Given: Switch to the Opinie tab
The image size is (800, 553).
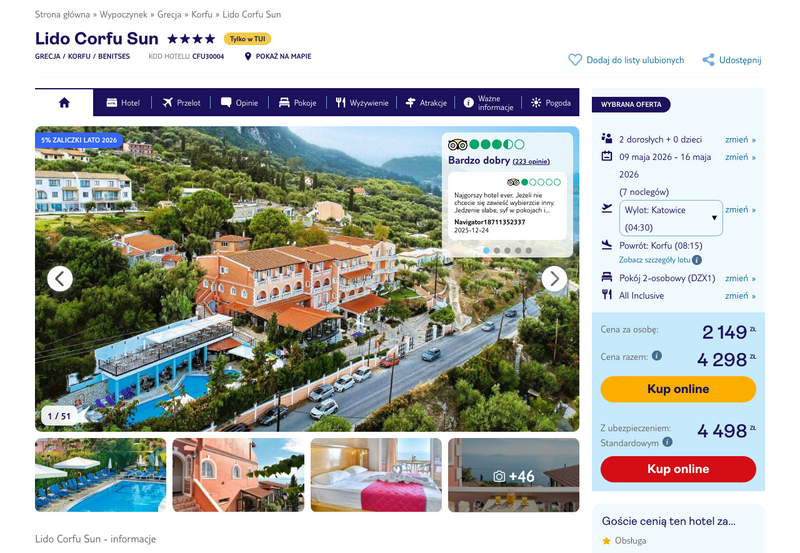Looking at the screenshot, I should coord(239,103).
